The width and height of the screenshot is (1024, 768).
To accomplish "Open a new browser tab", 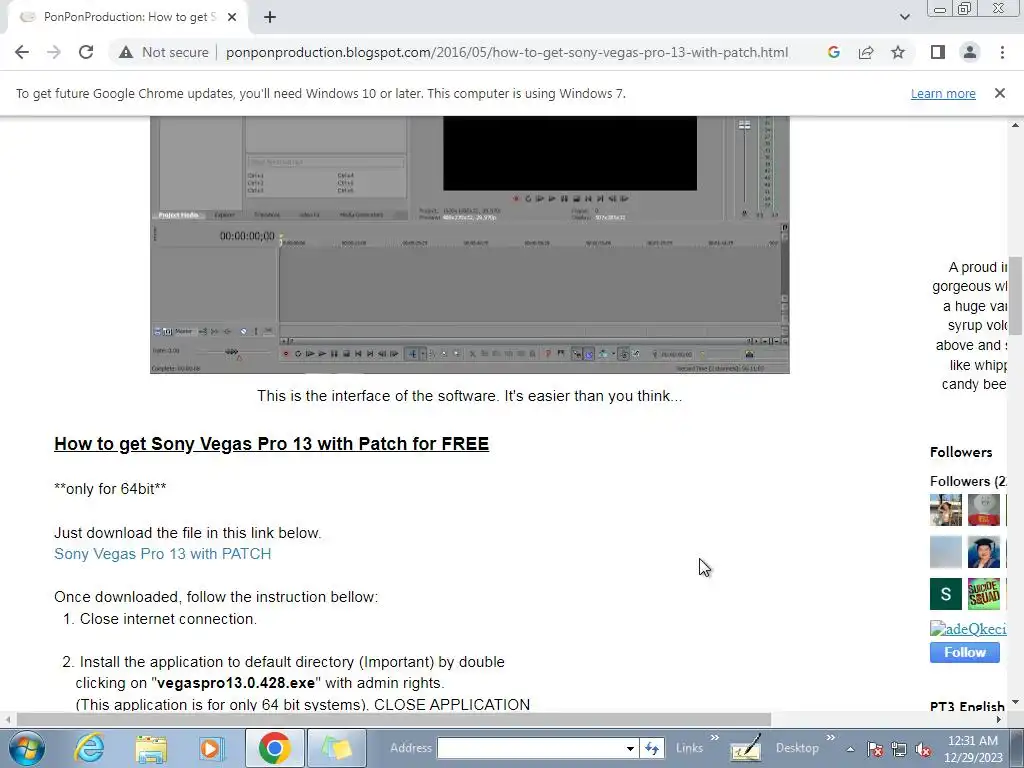I will 270,17.
